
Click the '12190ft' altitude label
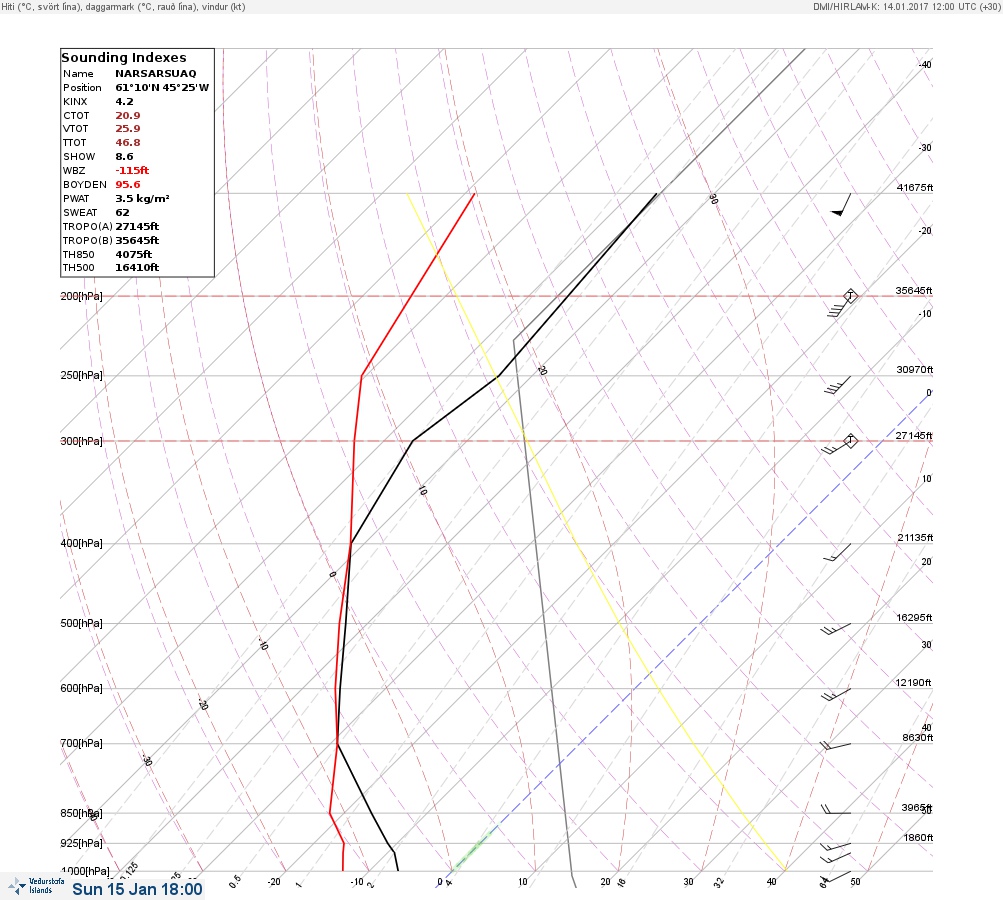click(x=913, y=683)
